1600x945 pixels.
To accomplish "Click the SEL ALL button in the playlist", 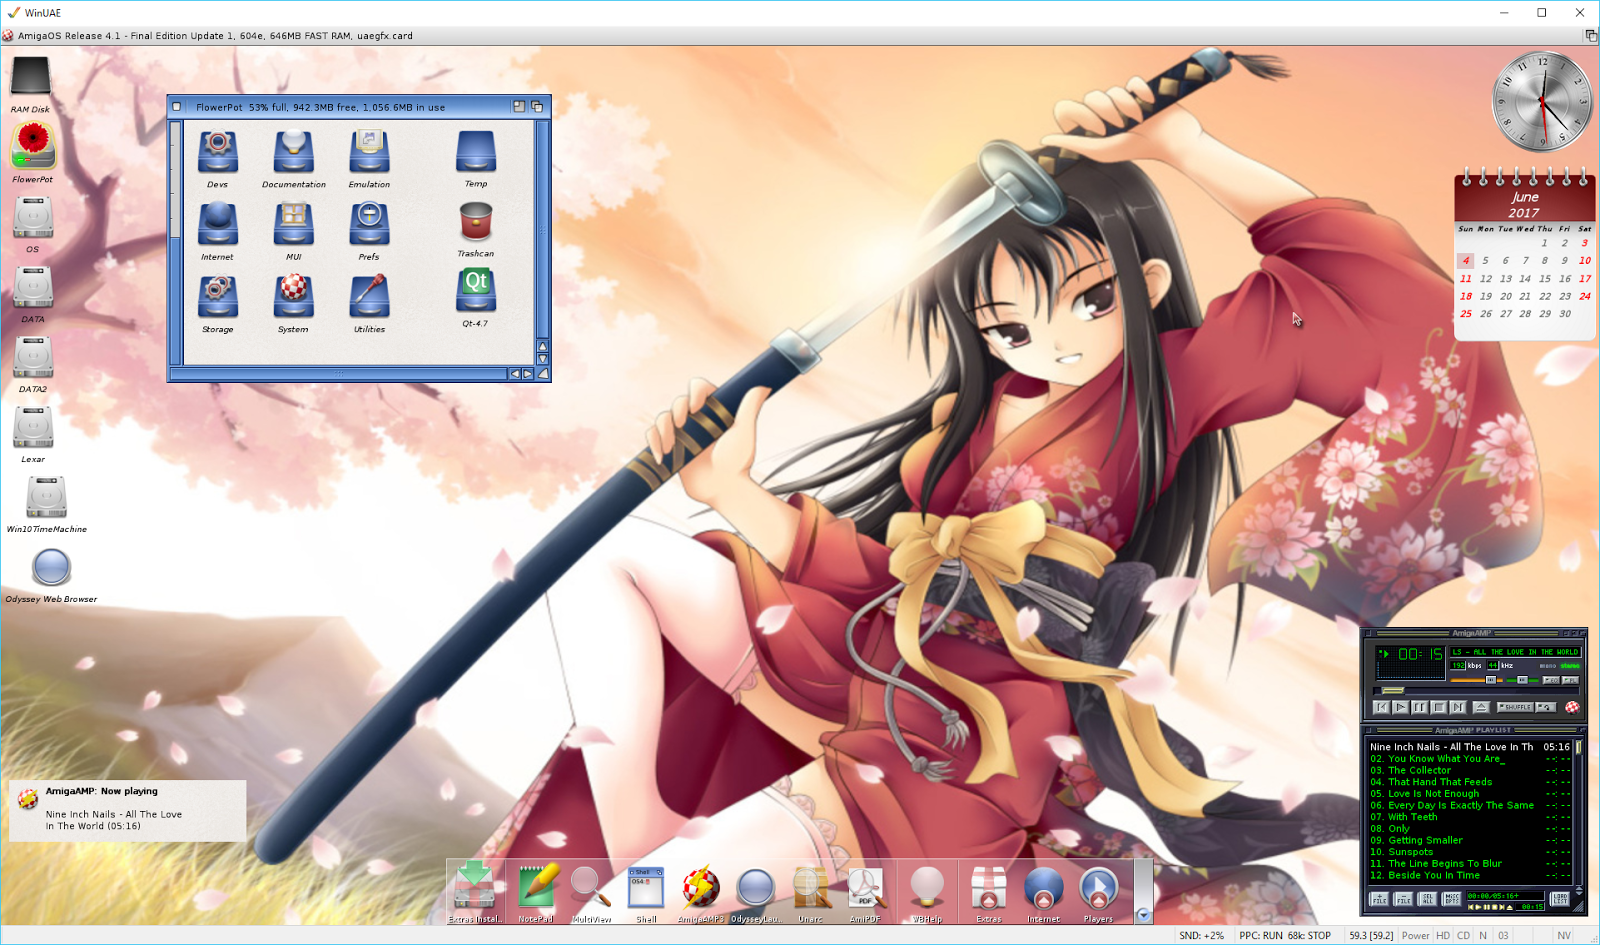I will [1427, 899].
